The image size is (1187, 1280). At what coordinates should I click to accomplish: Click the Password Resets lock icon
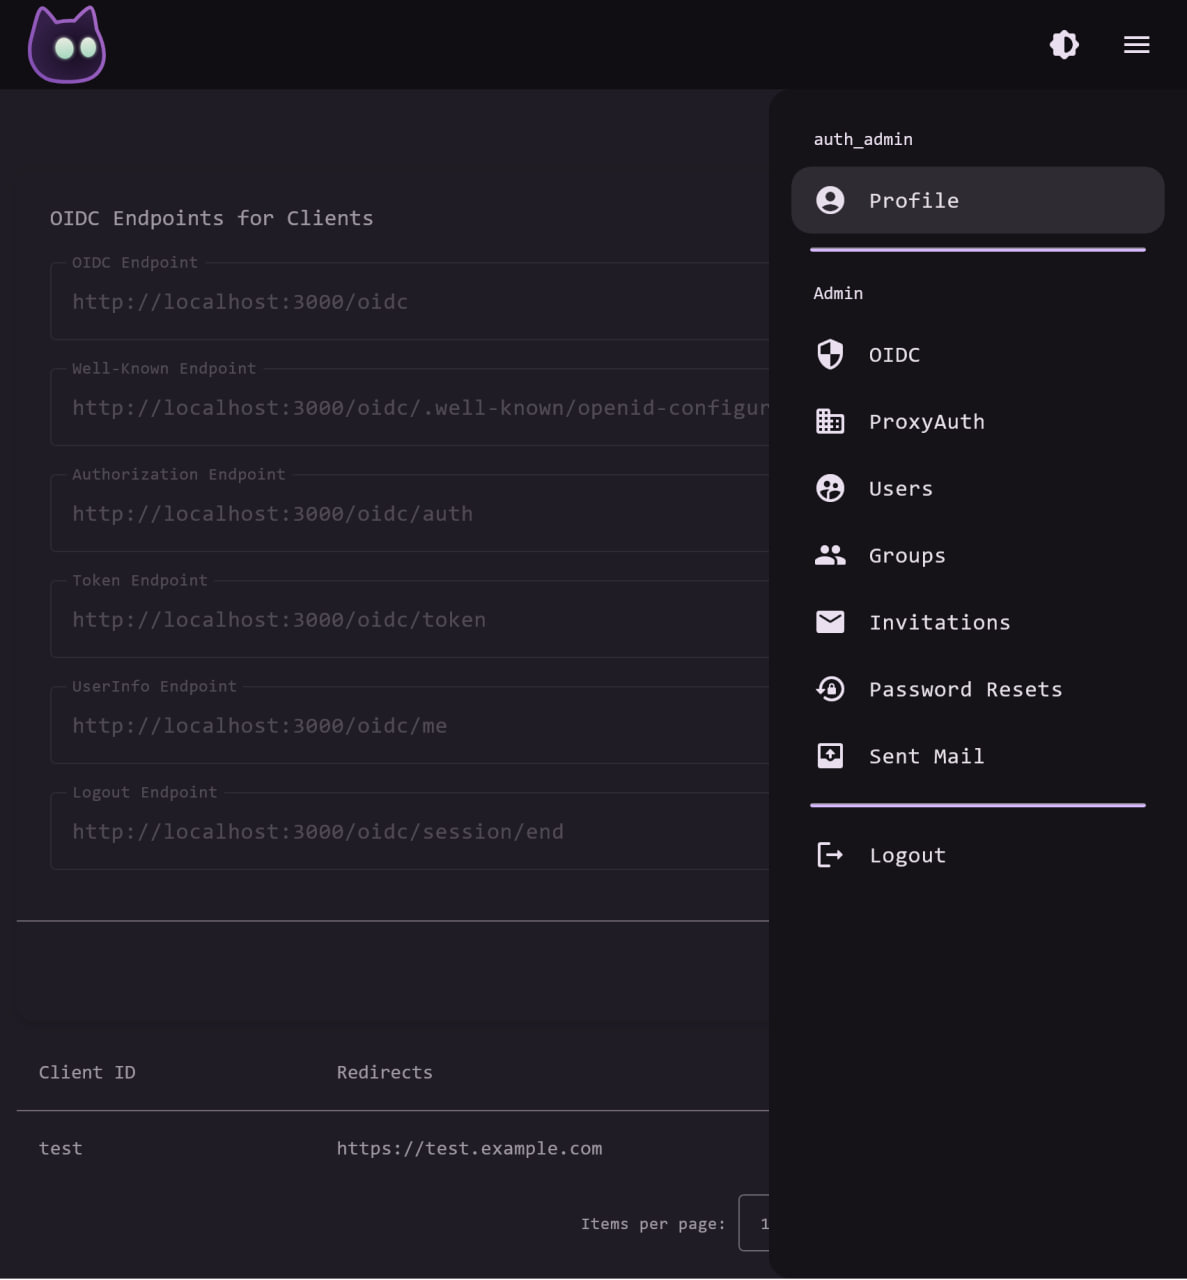point(830,689)
